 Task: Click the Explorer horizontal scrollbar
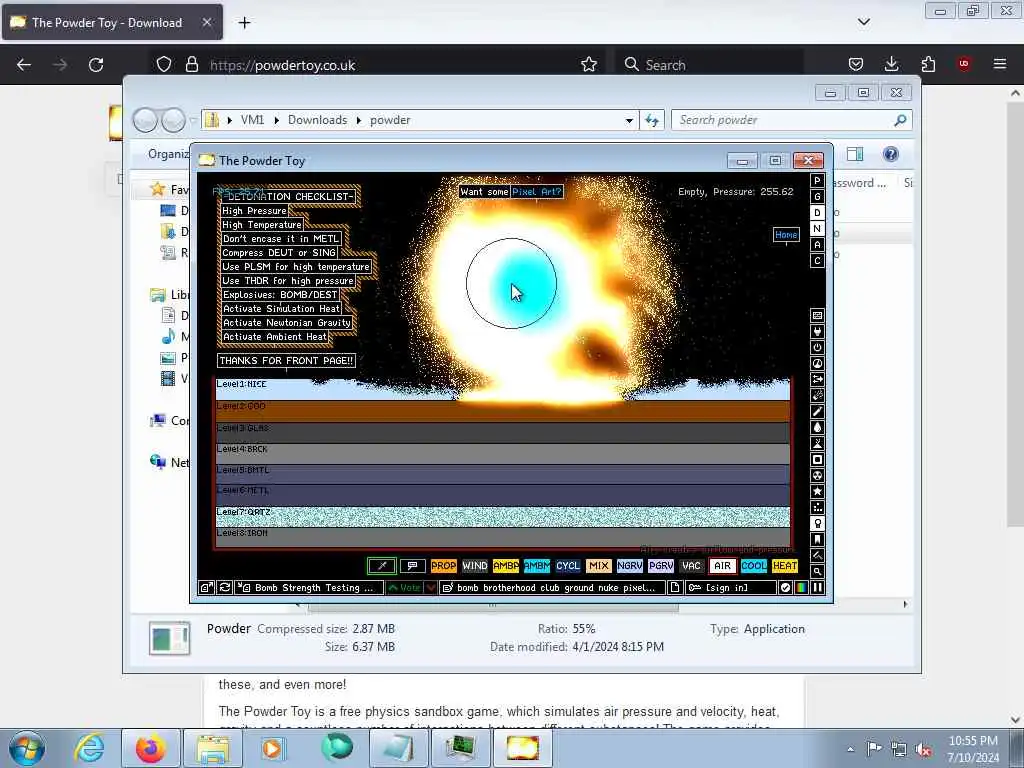pos(493,605)
